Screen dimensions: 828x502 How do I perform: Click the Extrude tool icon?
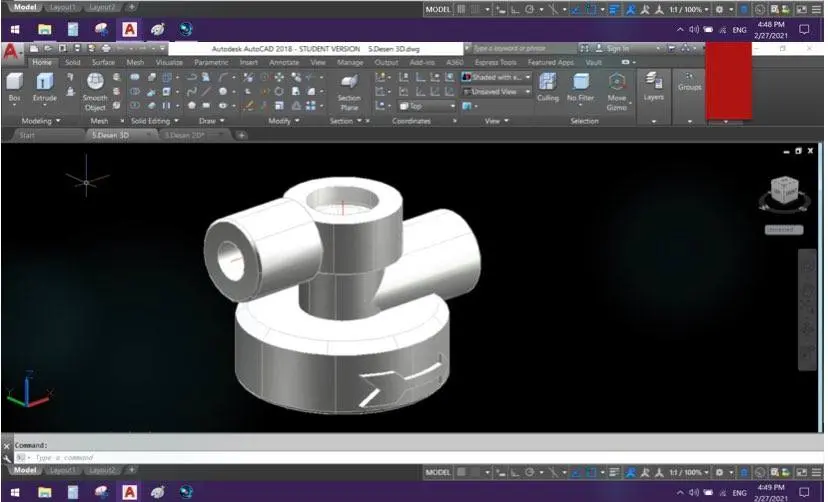[45, 82]
